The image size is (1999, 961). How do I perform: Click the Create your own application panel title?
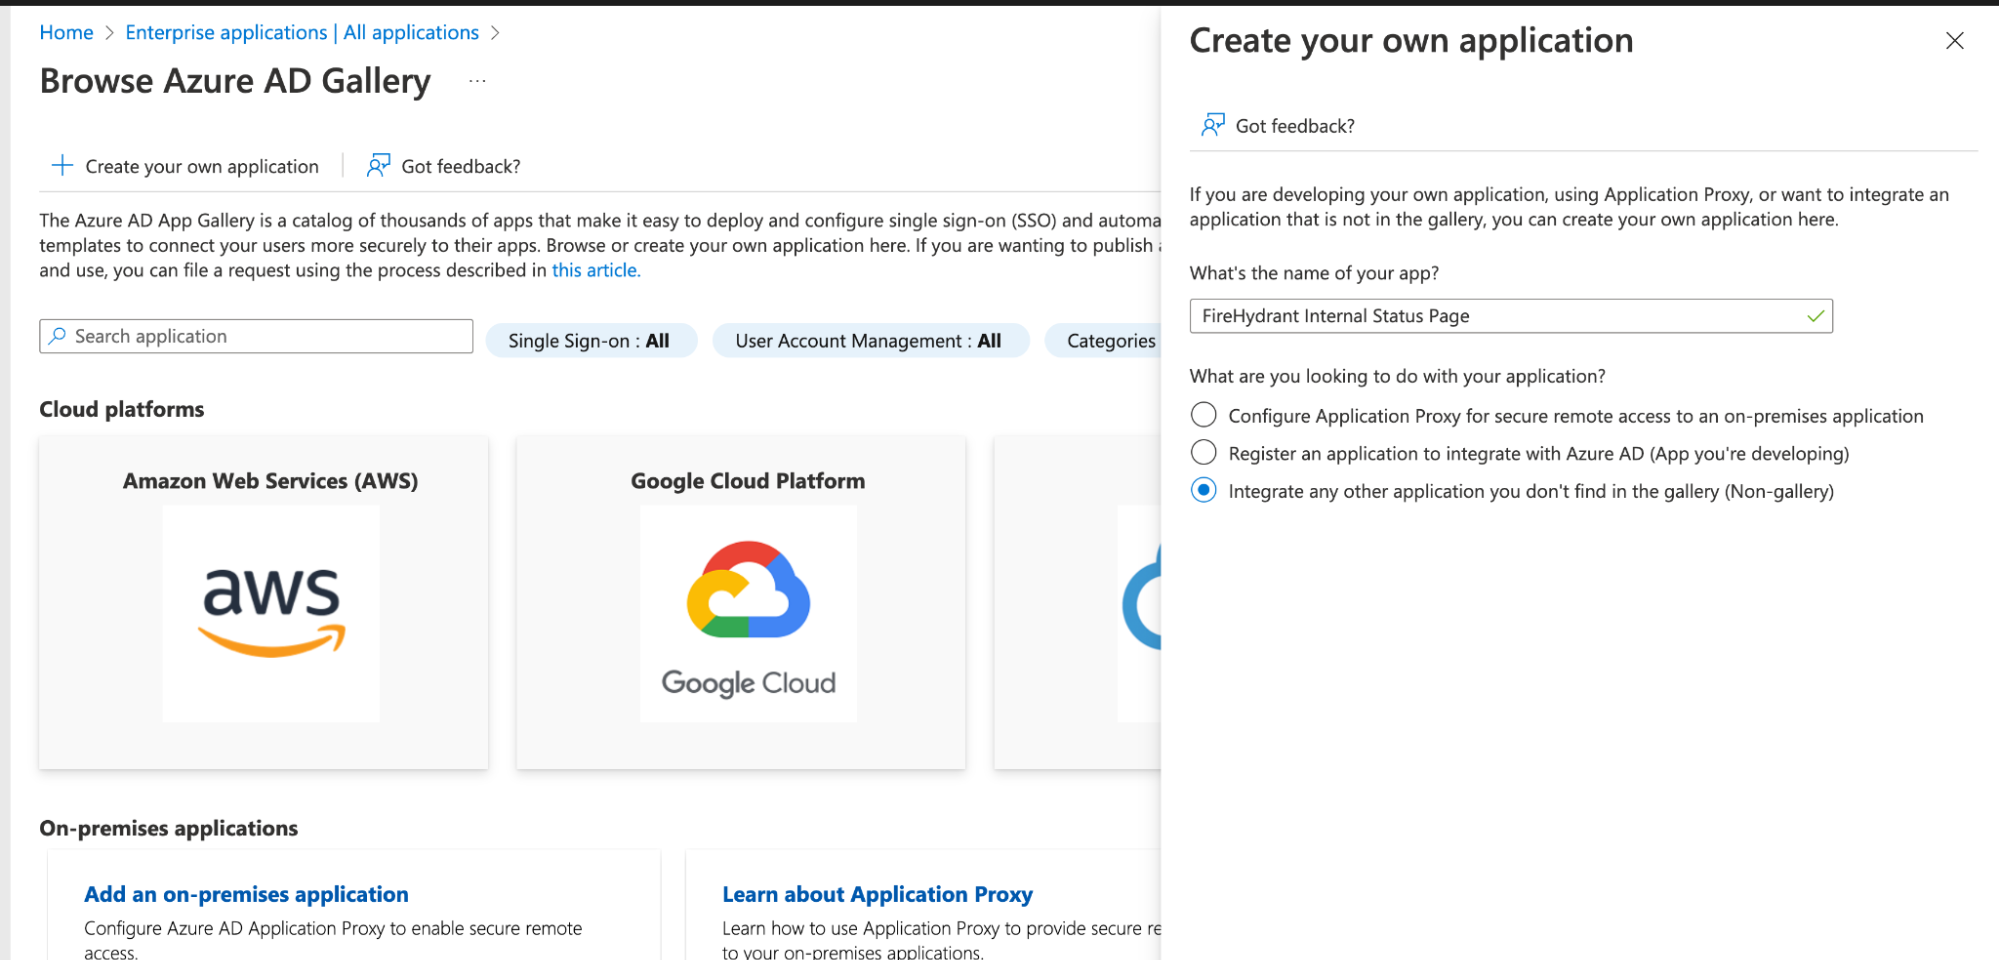(1411, 41)
